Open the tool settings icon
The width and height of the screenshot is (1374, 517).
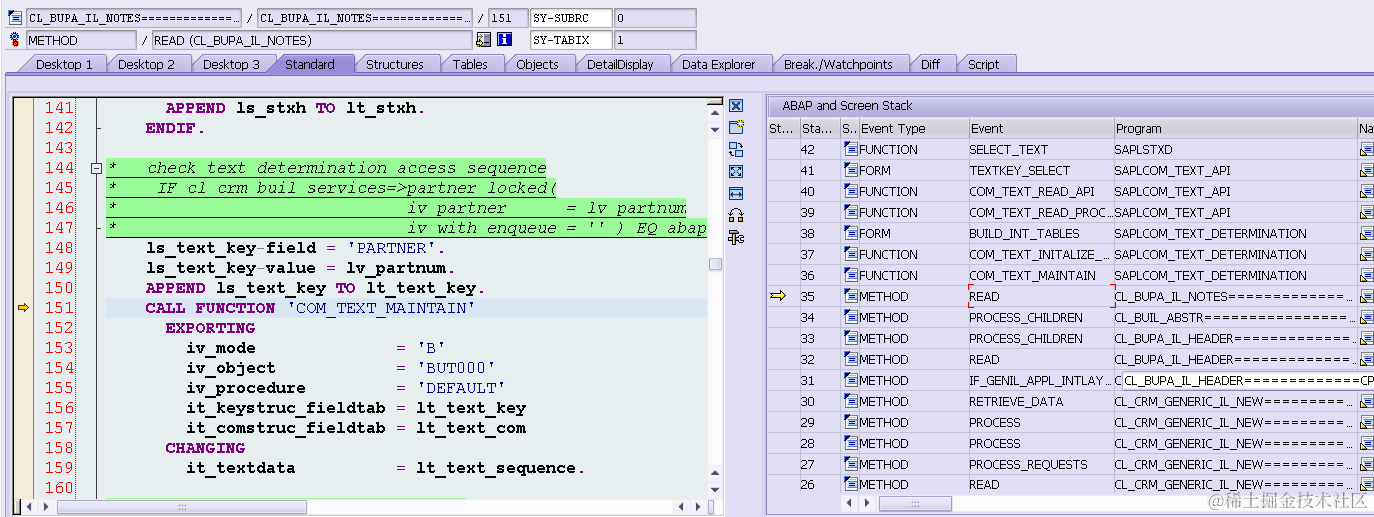click(736, 237)
